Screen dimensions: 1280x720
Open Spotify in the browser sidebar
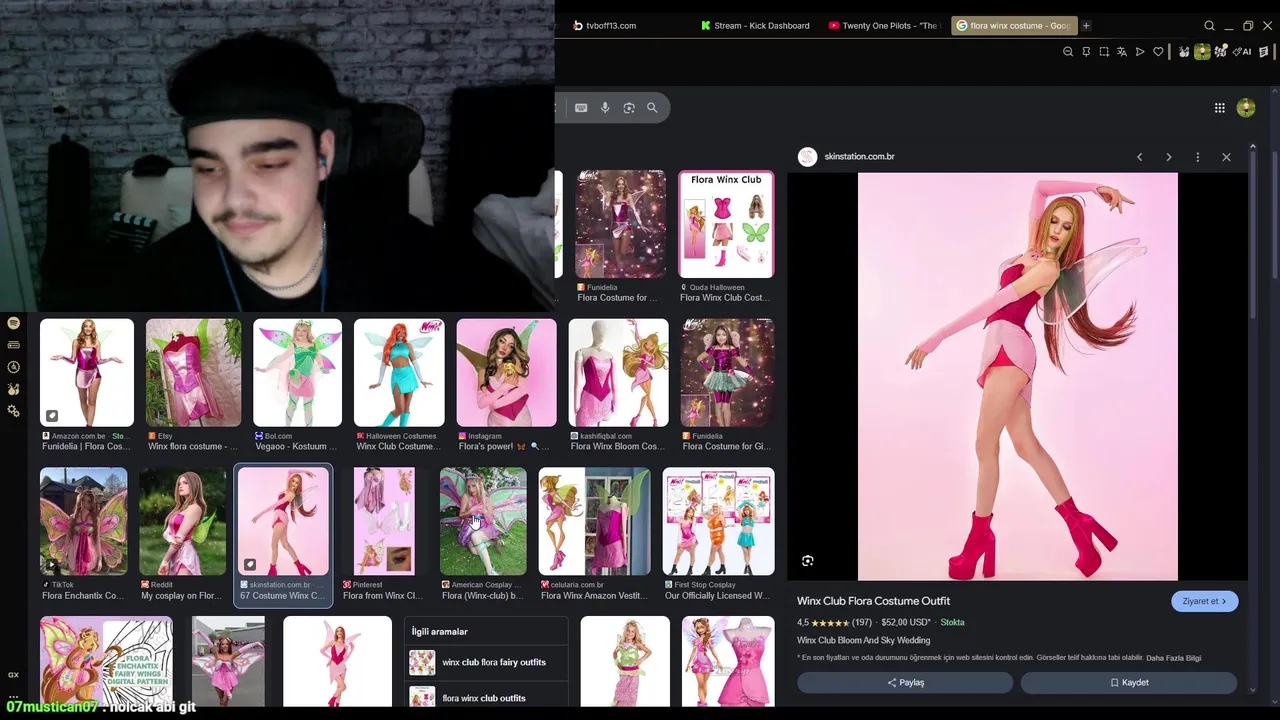[x=13, y=323]
